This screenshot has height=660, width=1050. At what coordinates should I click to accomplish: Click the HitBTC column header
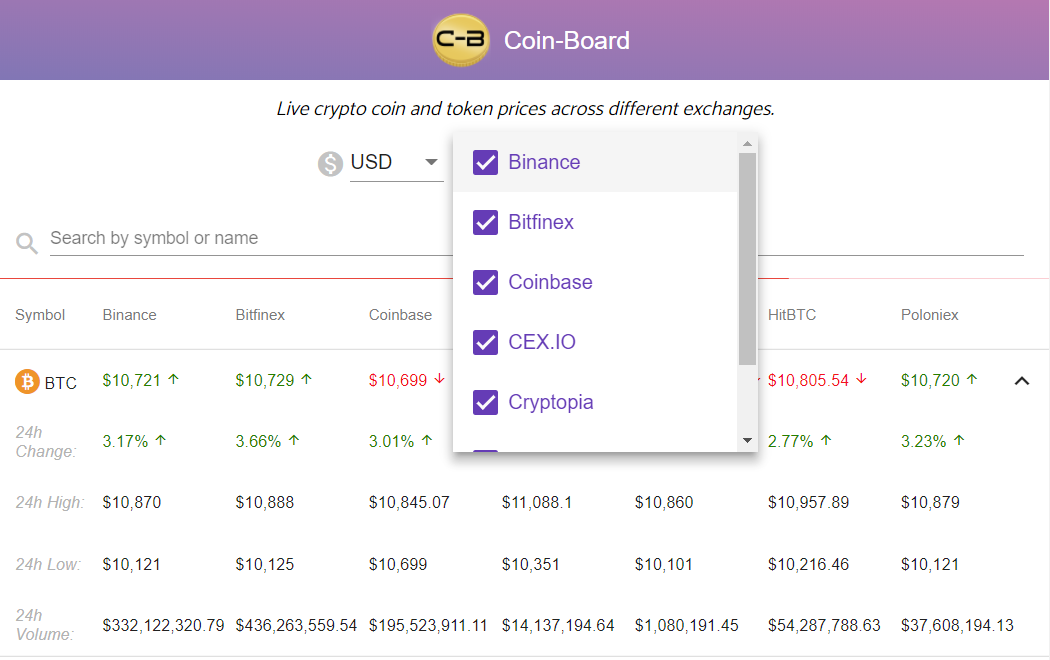point(791,314)
